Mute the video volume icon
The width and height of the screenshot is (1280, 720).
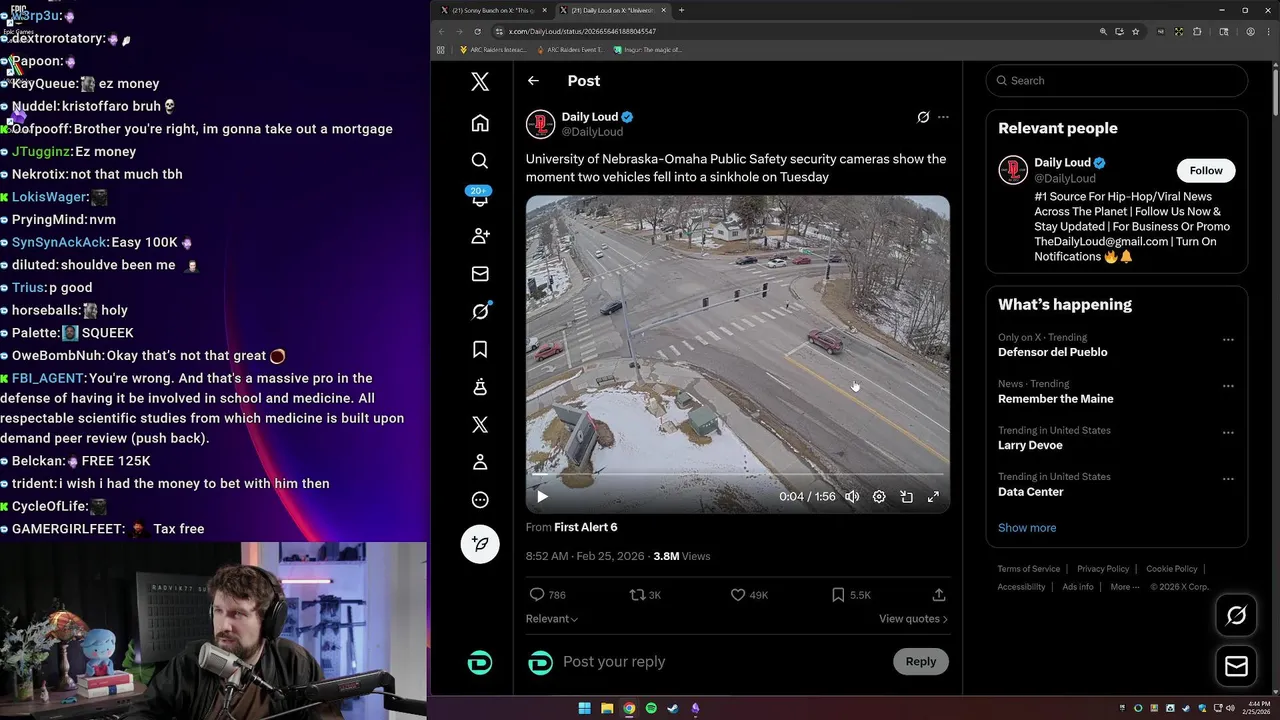point(852,497)
